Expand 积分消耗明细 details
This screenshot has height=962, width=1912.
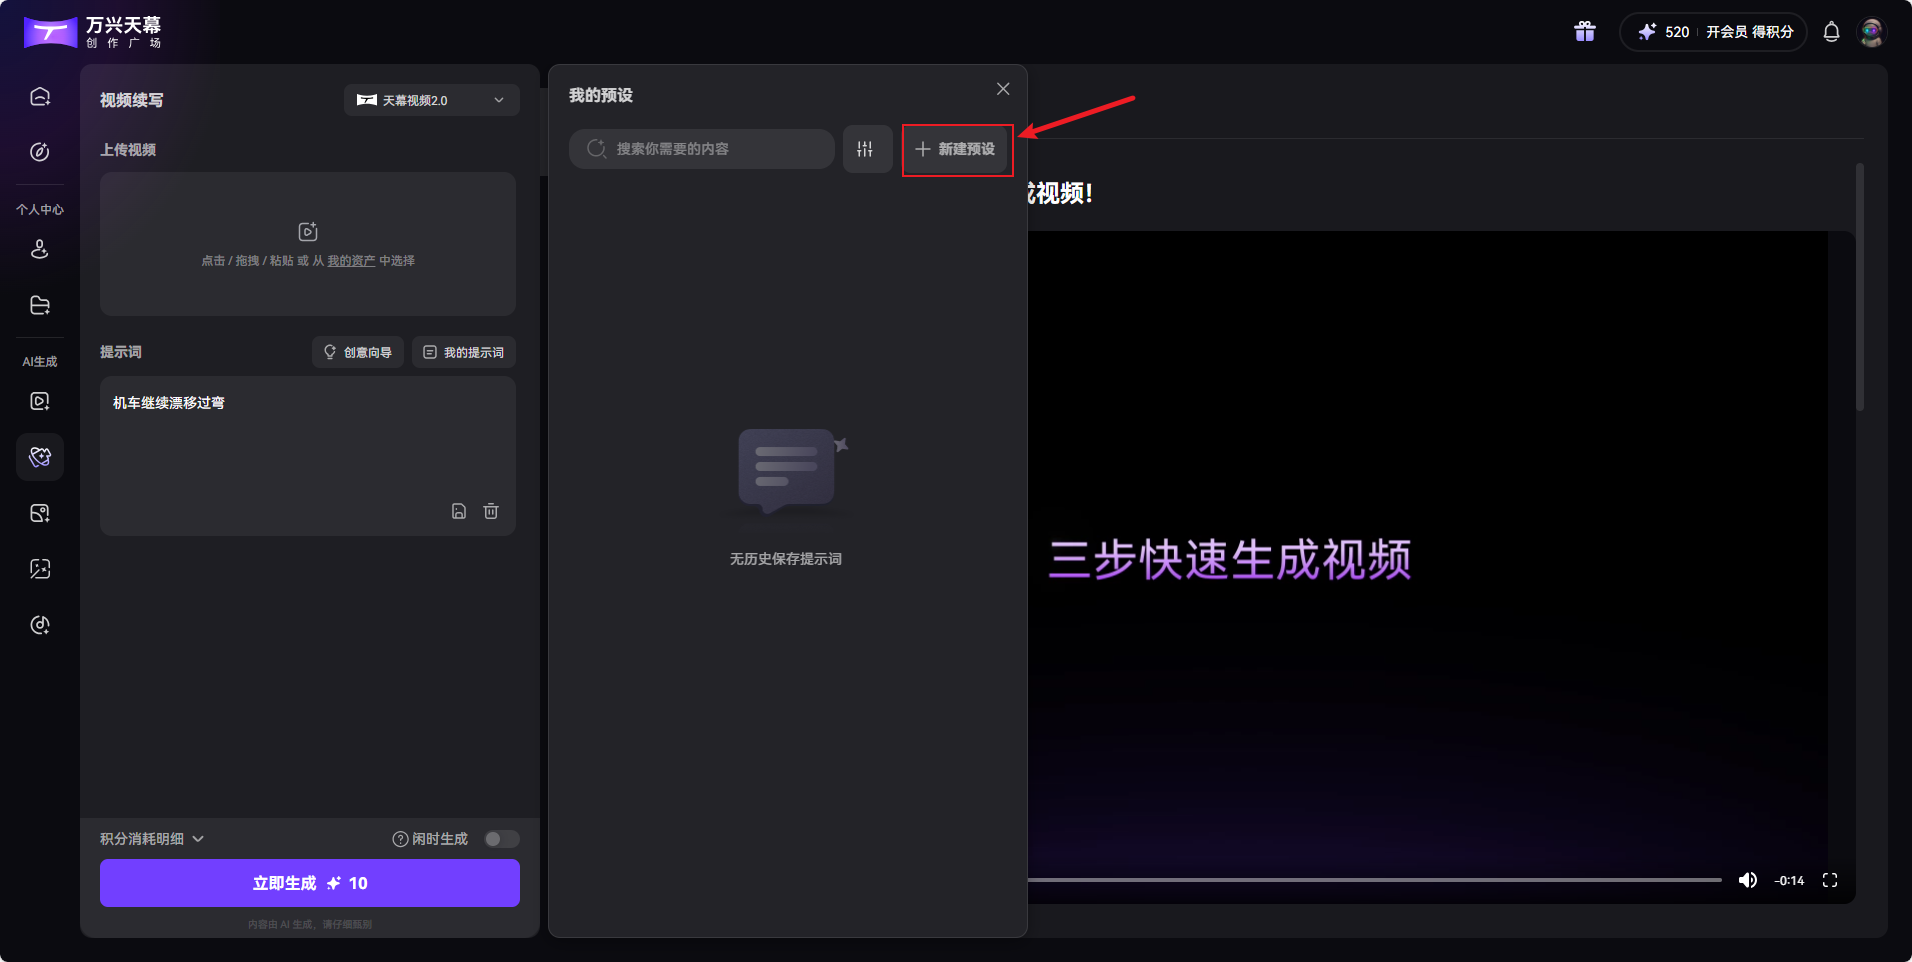click(x=151, y=839)
